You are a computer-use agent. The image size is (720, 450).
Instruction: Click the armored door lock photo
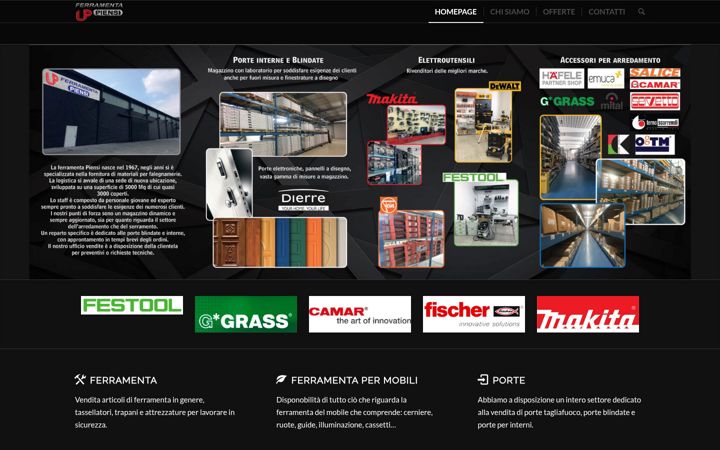click(x=229, y=184)
